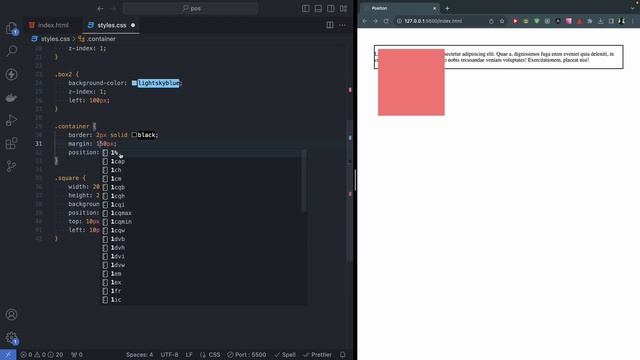The width and height of the screenshot is (640, 360).
Task: Open the Accounts menu icon
Action: tap(11, 314)
